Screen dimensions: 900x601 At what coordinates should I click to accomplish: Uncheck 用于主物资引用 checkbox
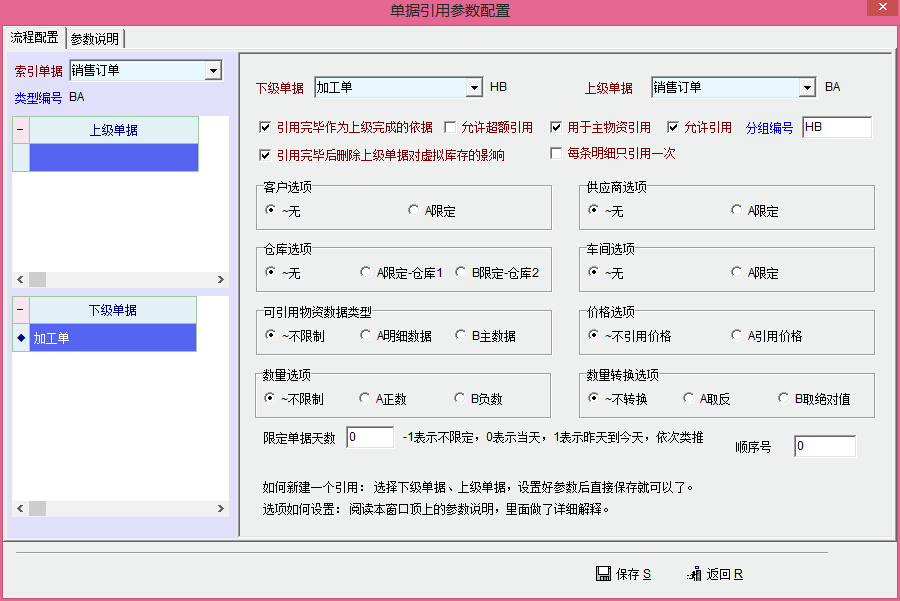pyautogui.click(x=557, y=128)
